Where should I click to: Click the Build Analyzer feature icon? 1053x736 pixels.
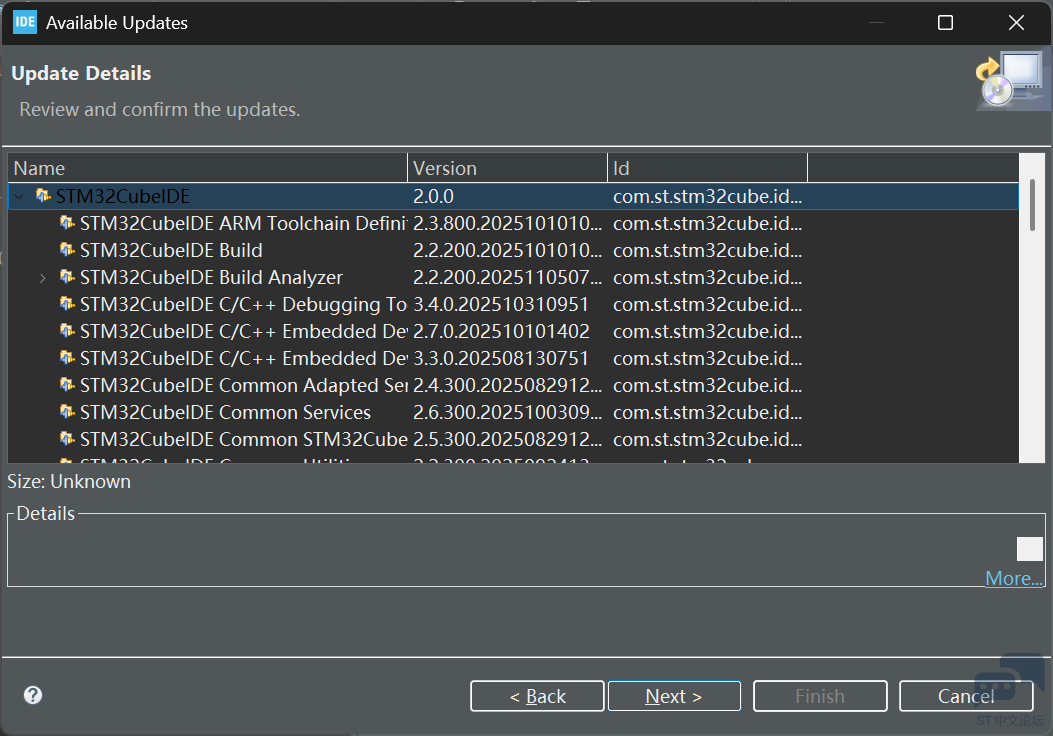point(67,277)
